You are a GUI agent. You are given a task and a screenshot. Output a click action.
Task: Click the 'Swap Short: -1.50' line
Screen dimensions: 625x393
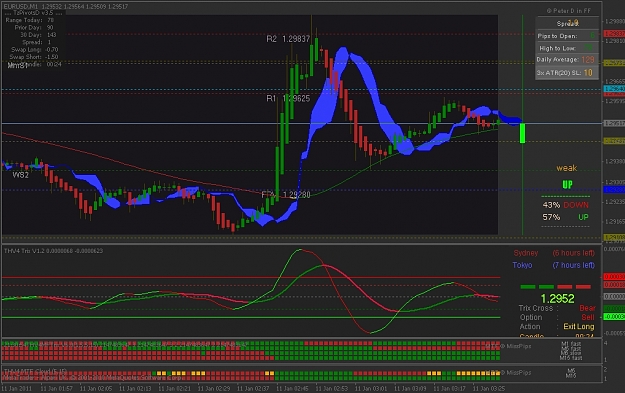pos(34,57)
